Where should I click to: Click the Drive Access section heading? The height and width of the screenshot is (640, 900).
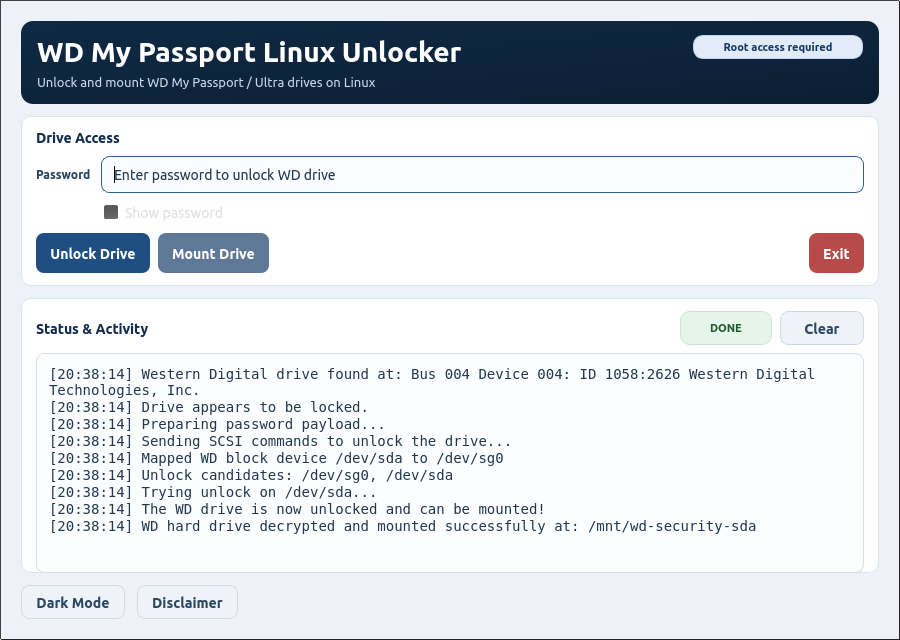77,138
